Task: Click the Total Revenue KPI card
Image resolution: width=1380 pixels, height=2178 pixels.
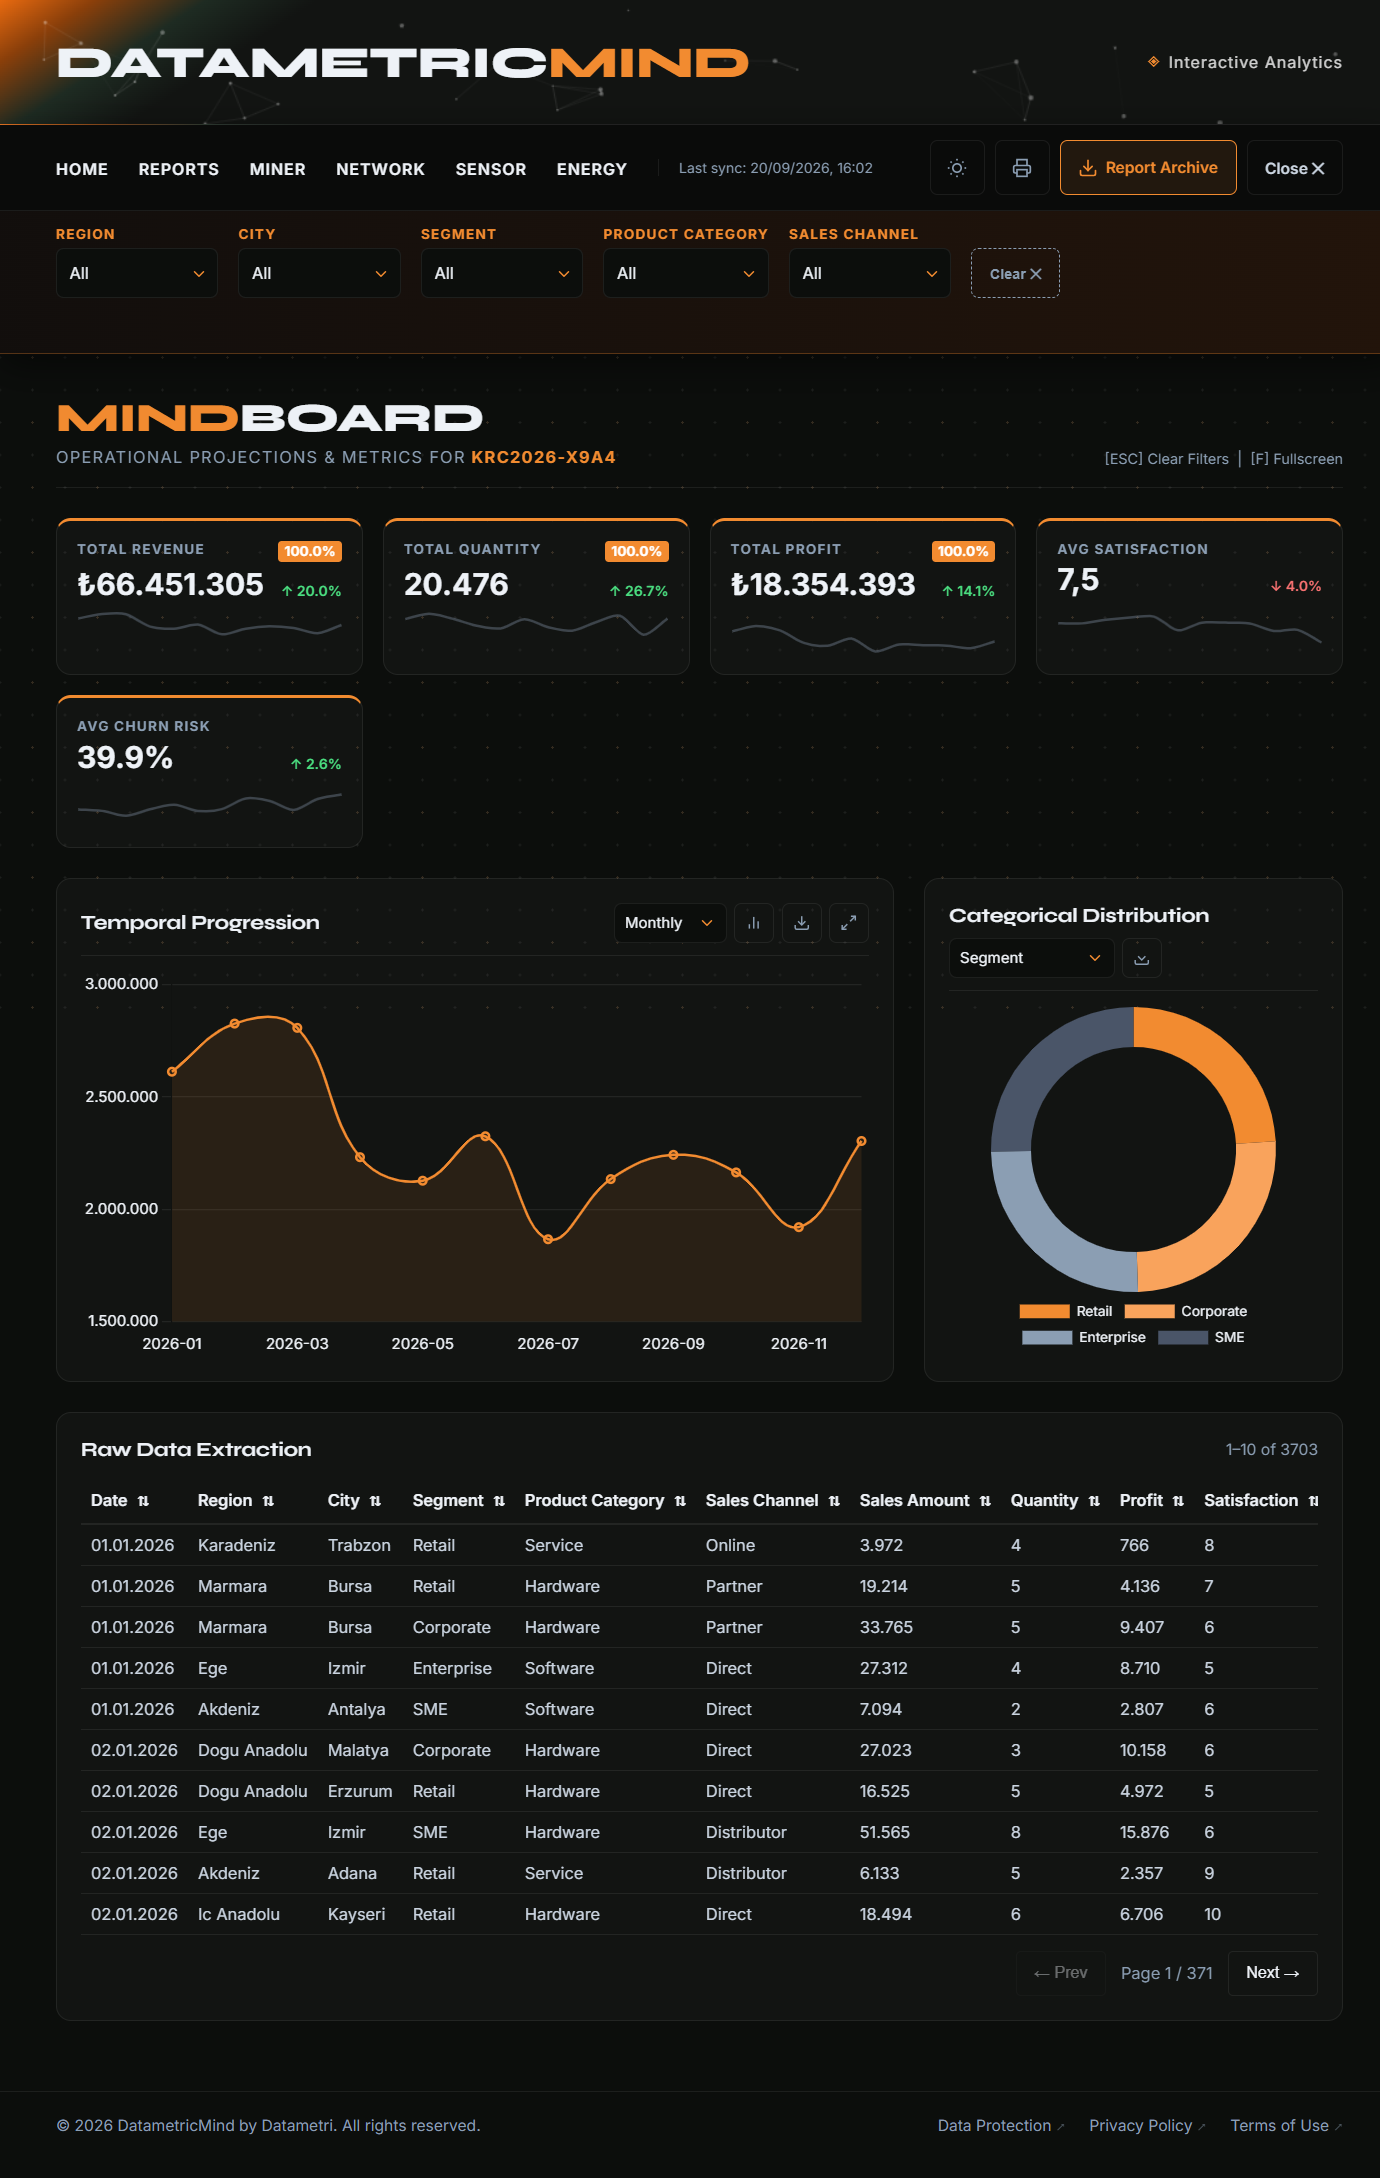Action: point(209,596)
